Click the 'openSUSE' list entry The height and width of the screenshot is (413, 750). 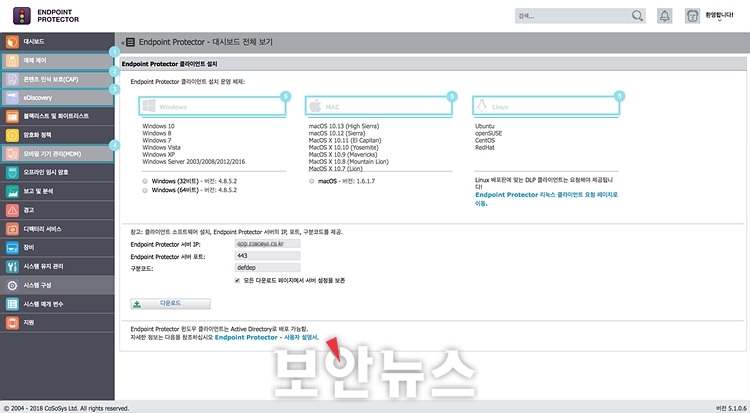coord(488,134)
